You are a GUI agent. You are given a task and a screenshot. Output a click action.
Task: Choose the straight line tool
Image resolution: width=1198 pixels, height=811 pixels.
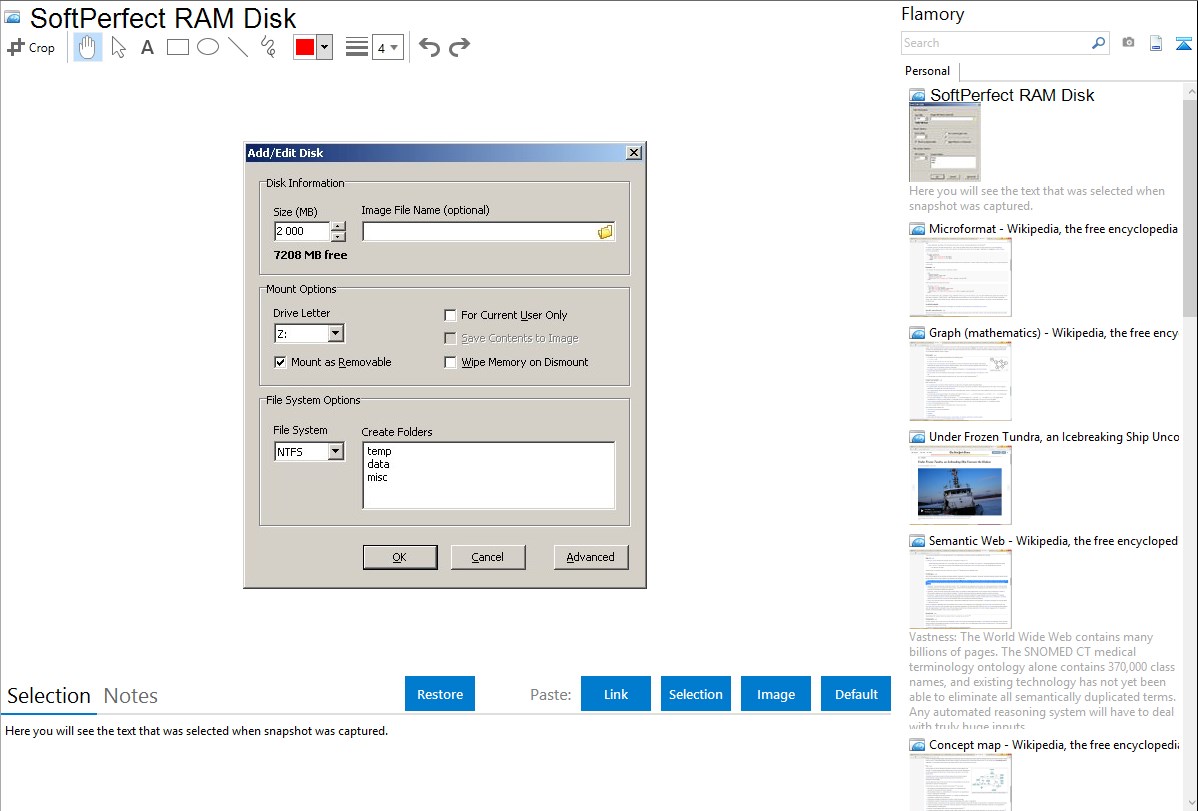pos(238,47)
